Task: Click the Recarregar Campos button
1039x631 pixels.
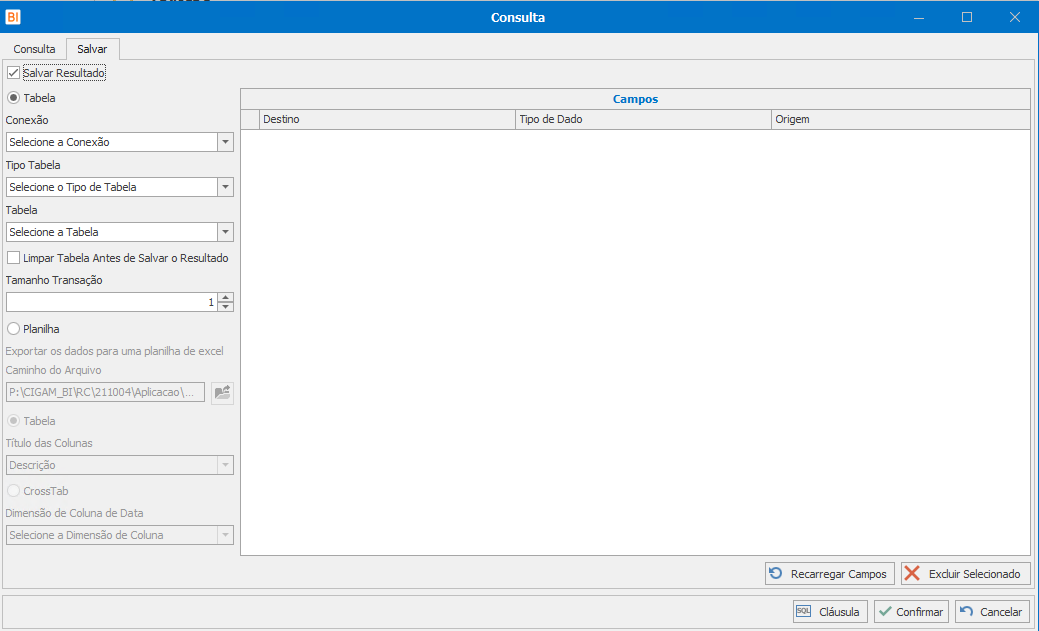Action: tap(830, 574)
